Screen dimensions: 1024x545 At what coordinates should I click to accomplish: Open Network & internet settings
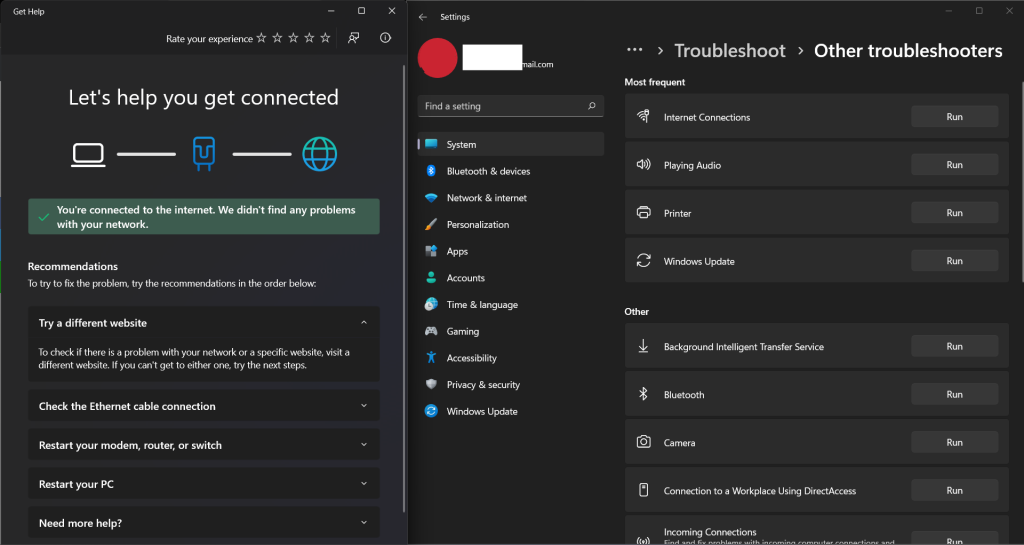point(510,198)
